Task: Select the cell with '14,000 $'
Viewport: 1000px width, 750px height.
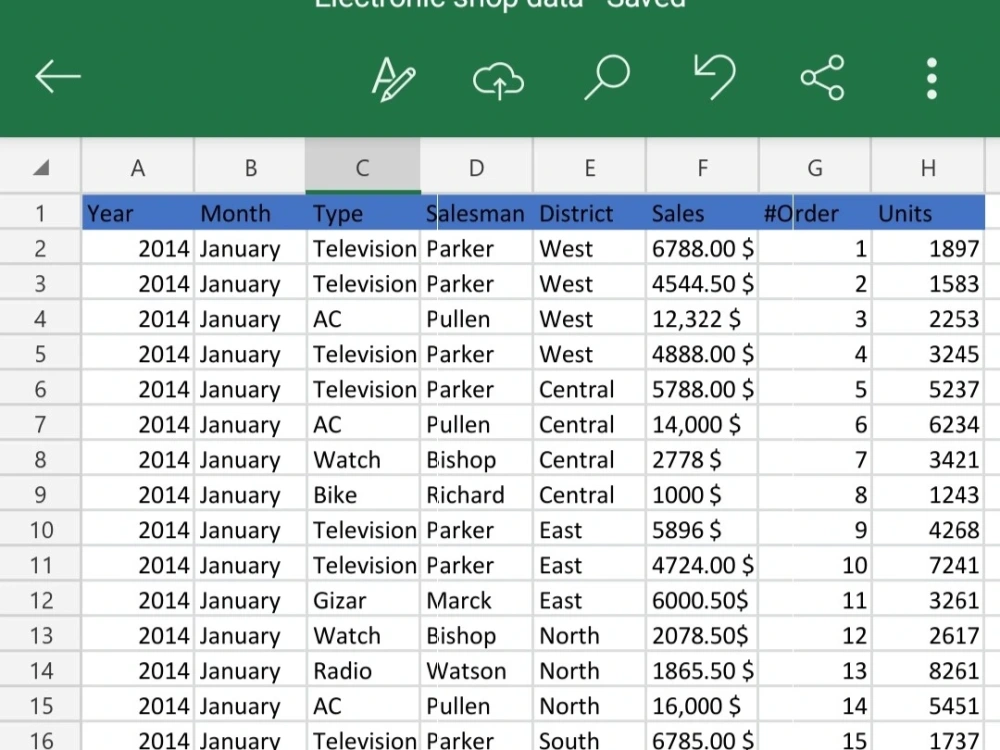Action: click(x=702, y=424)
